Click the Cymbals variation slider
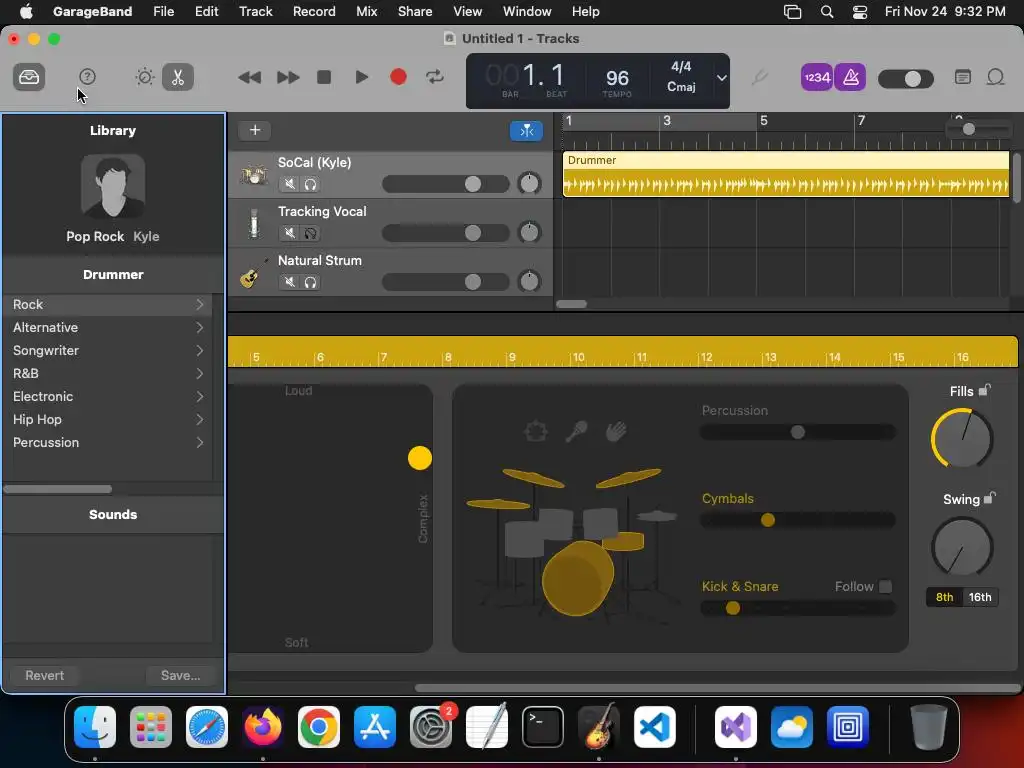1024x768 pixels. (x=797, y=520)
